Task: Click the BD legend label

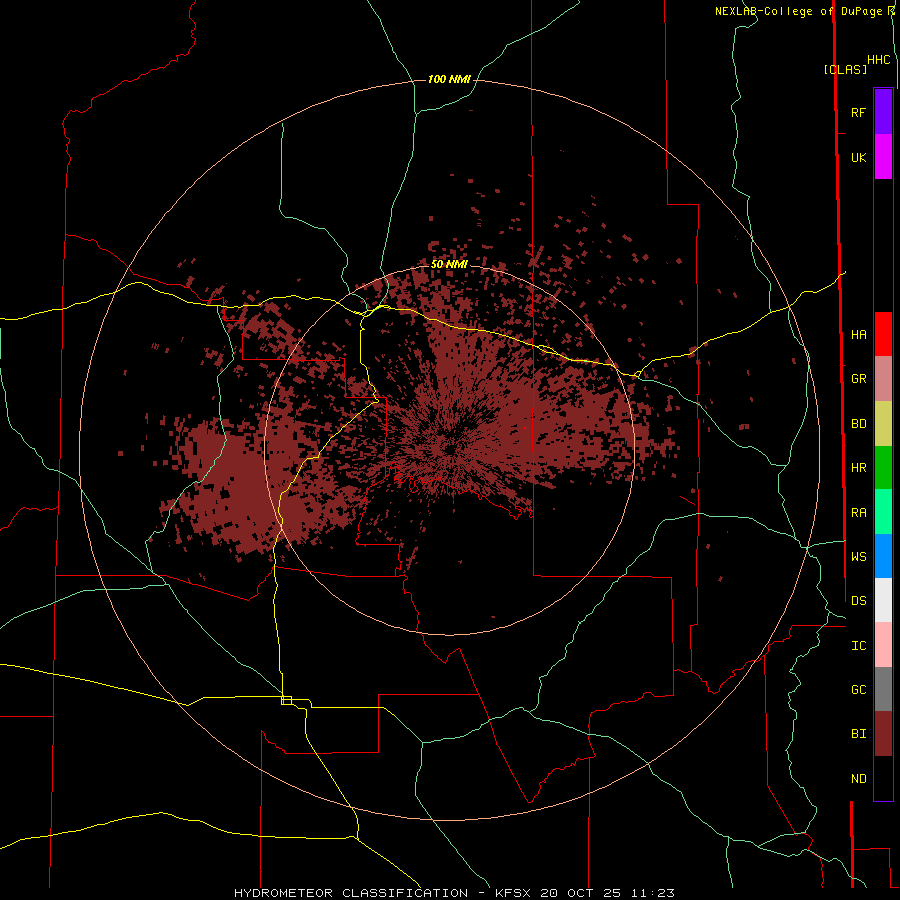Action: click(858, 424)
